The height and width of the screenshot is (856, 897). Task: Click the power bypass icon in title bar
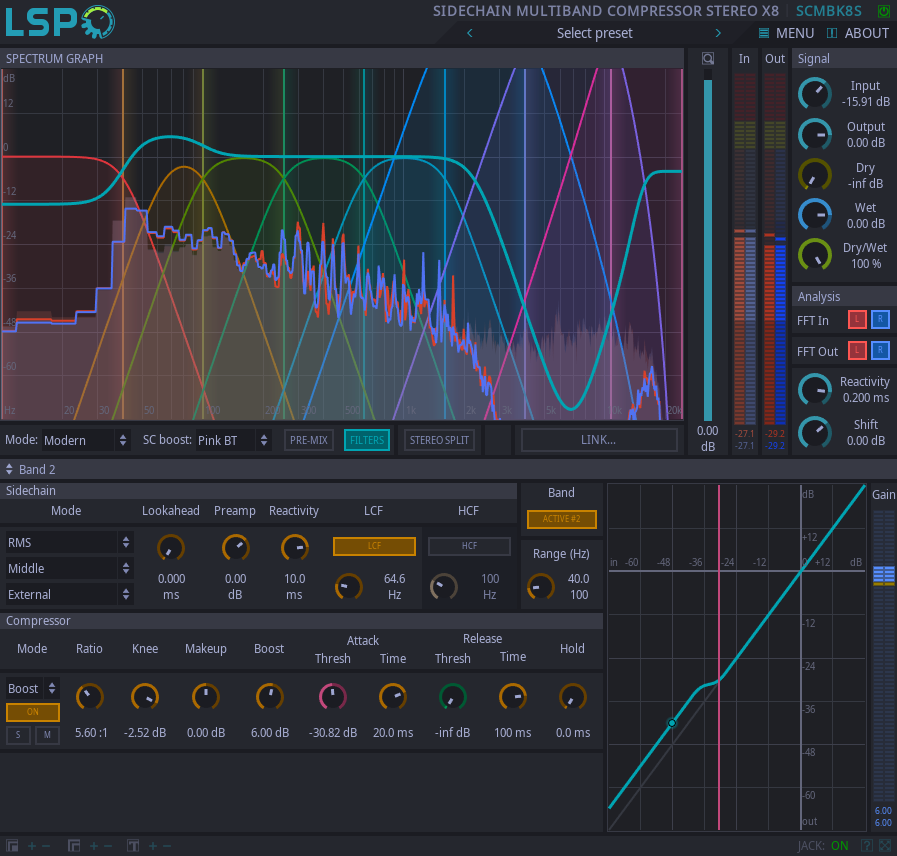click(x=883, y=11)
